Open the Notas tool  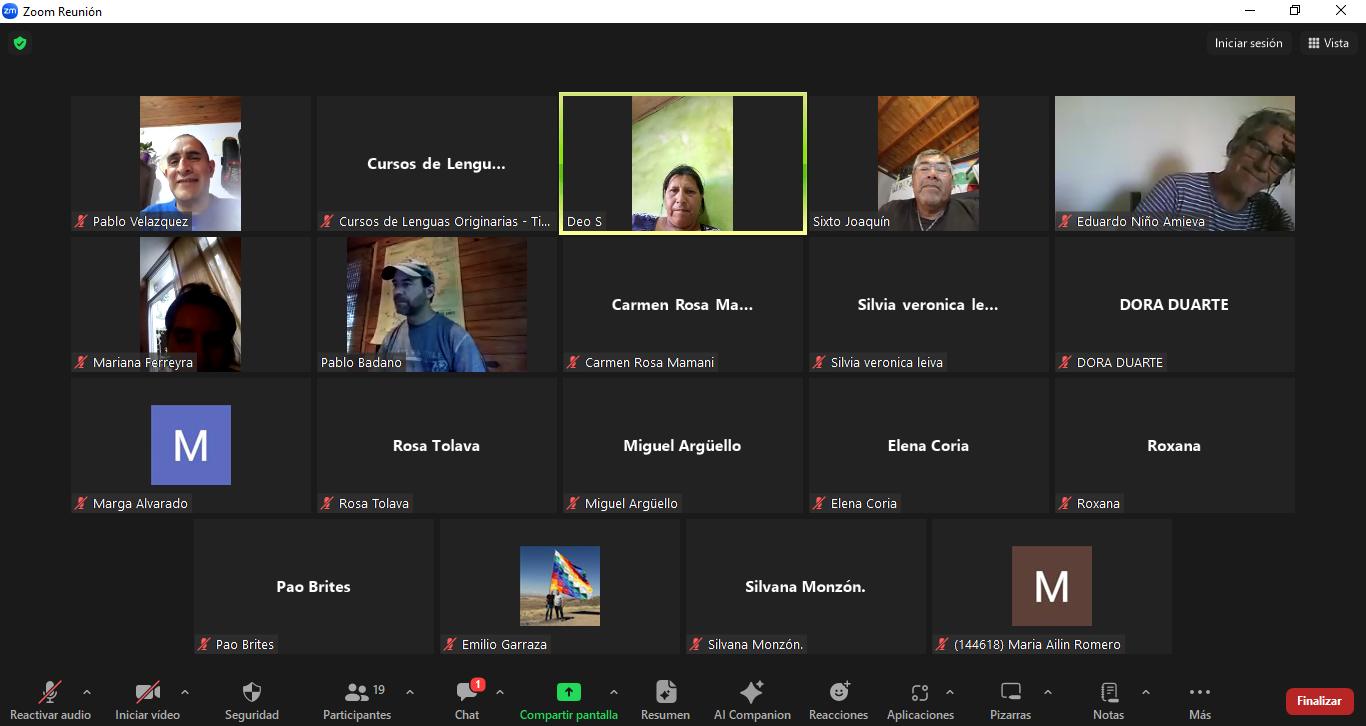coord(1108,693)
